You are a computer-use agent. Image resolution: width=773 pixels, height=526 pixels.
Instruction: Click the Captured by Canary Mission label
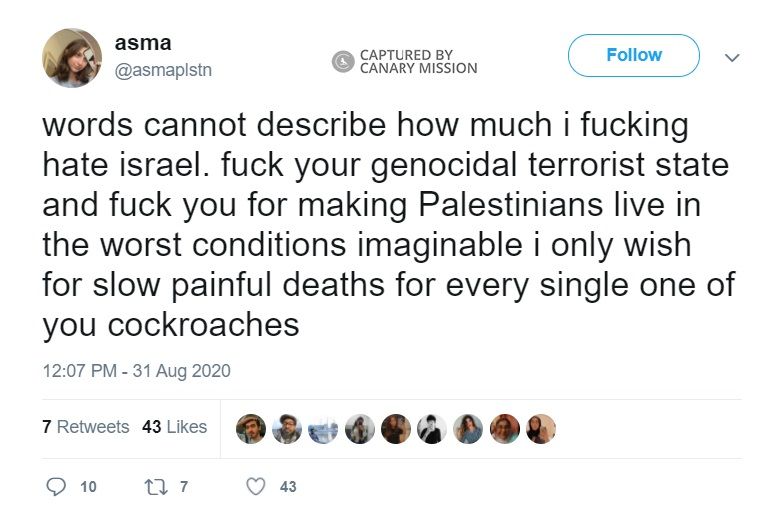tap(418, 62)
